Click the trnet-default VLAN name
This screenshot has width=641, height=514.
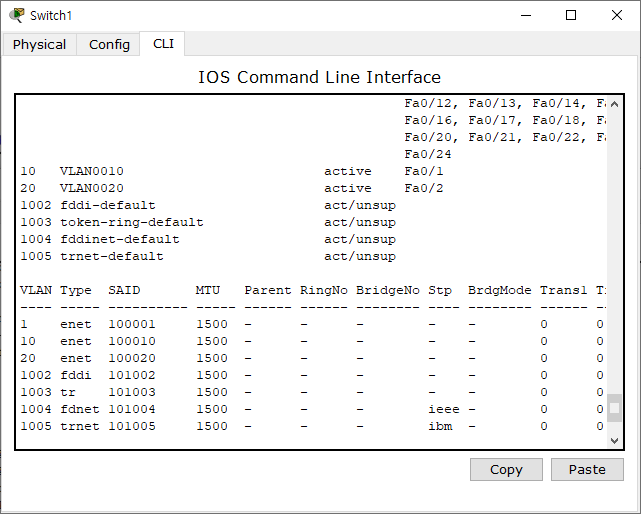112,256
